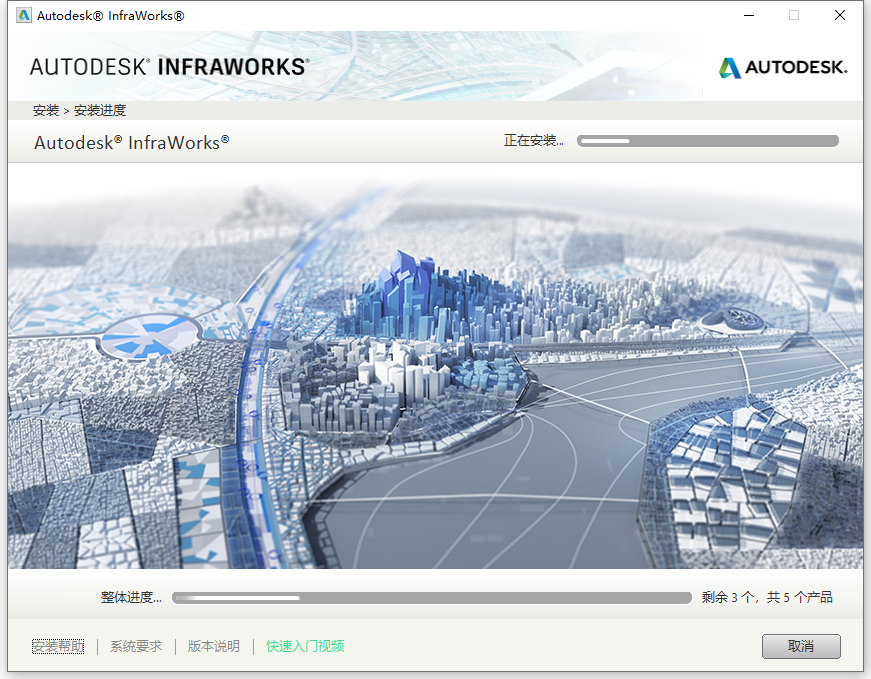
Task: Click the 整体进度... label
Action: coord(131,597)
